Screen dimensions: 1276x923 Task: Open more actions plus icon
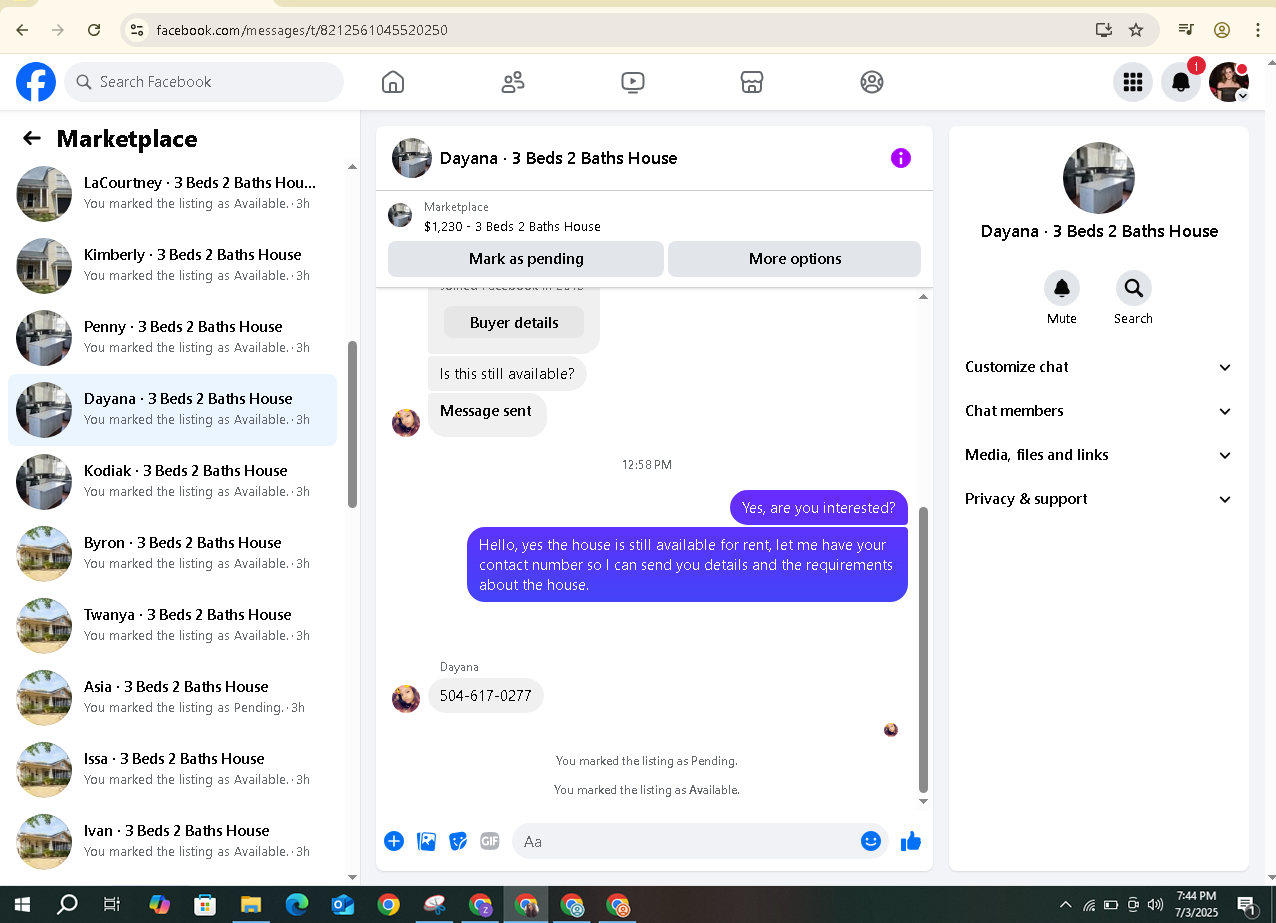(394, 841)
